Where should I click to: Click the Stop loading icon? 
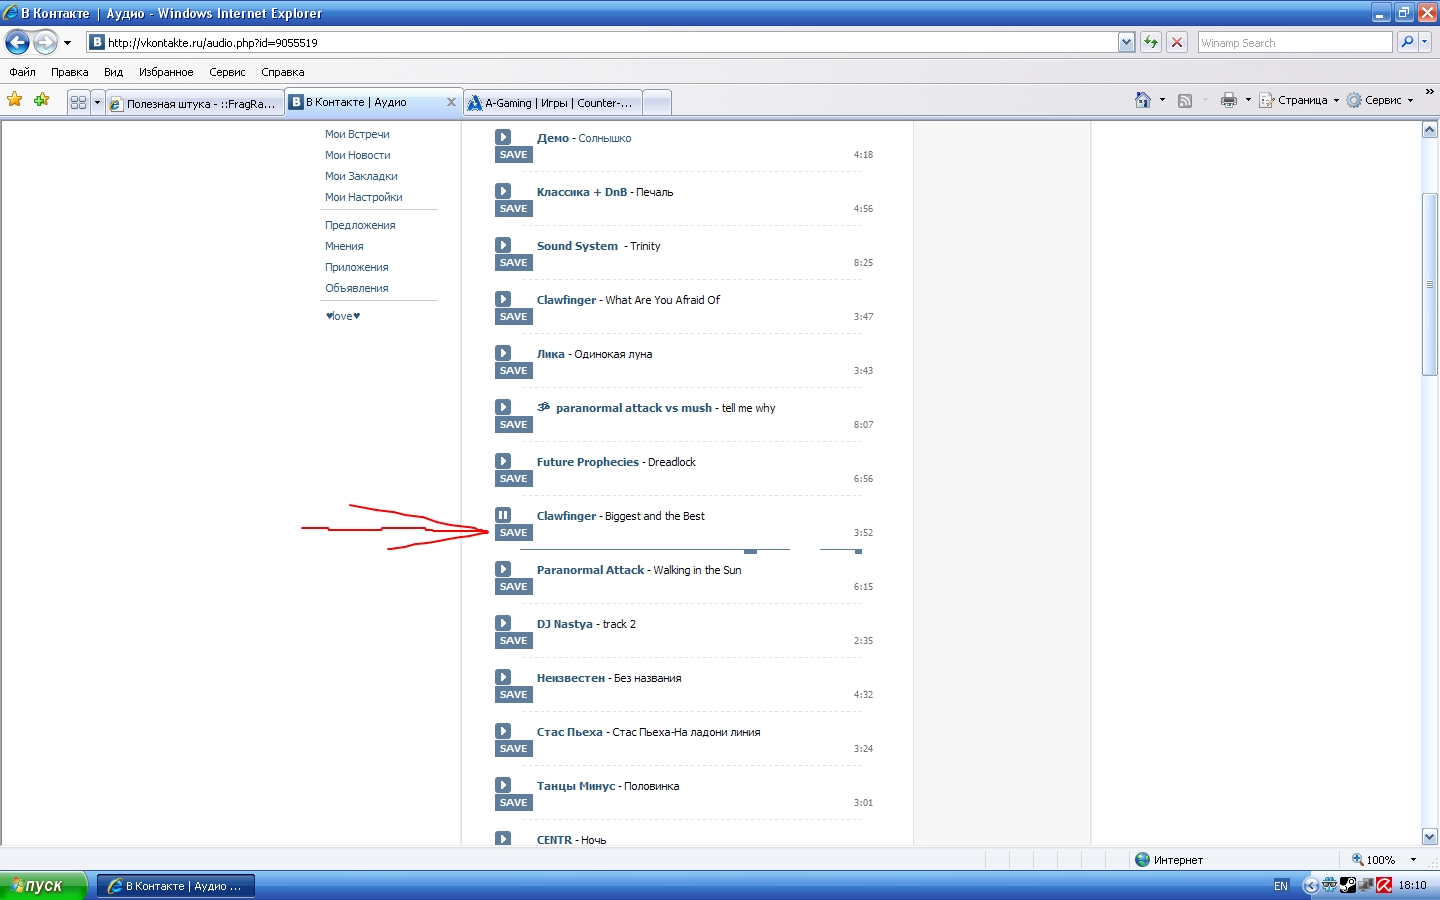(1177, 42)
